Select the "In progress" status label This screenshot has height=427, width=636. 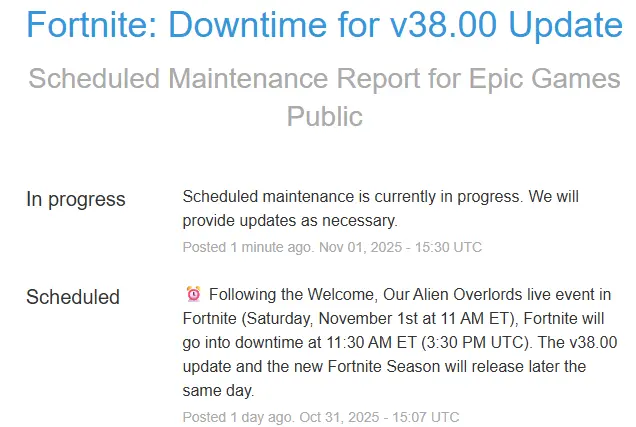point(76,199)
